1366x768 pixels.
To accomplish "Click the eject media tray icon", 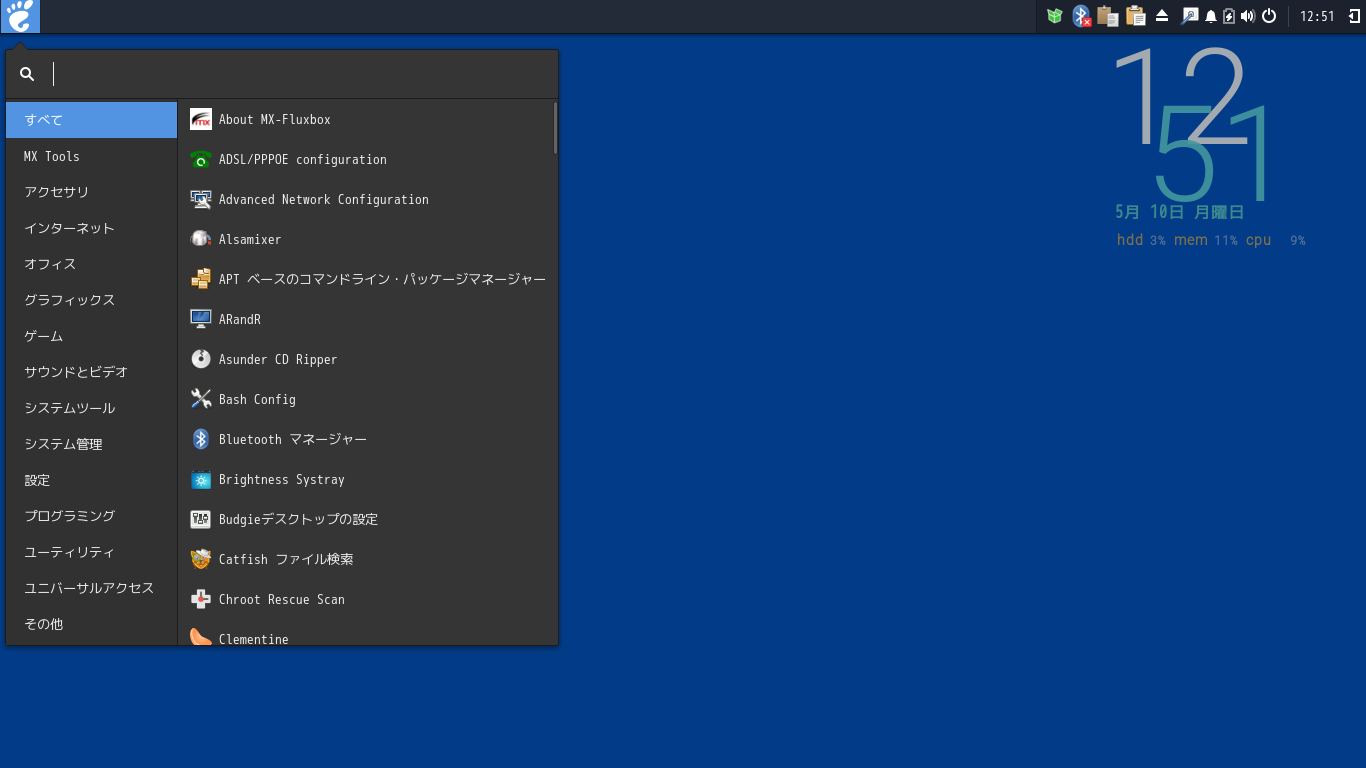I will click(1162, 16).
